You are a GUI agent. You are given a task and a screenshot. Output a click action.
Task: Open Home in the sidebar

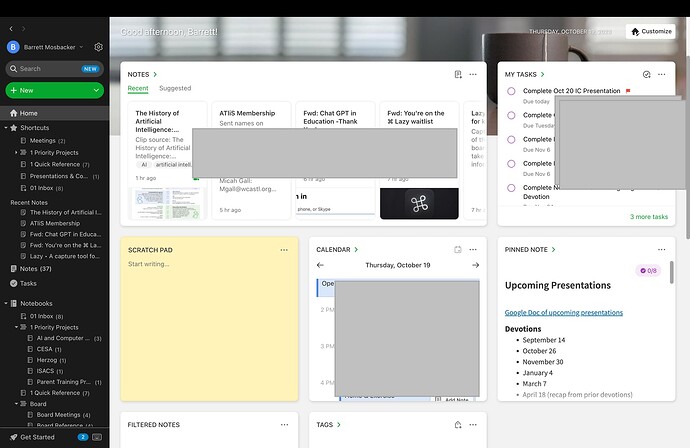(x=55, y=113)
